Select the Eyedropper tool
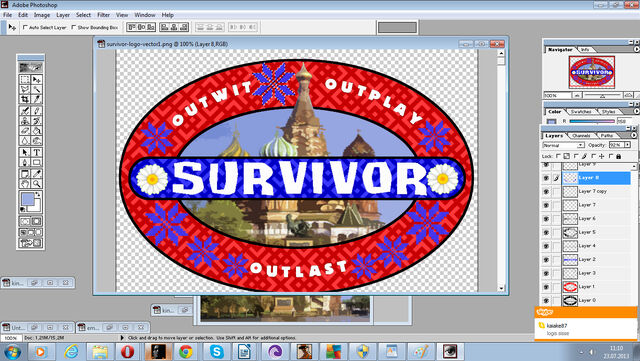 click(x=36, y=174)
